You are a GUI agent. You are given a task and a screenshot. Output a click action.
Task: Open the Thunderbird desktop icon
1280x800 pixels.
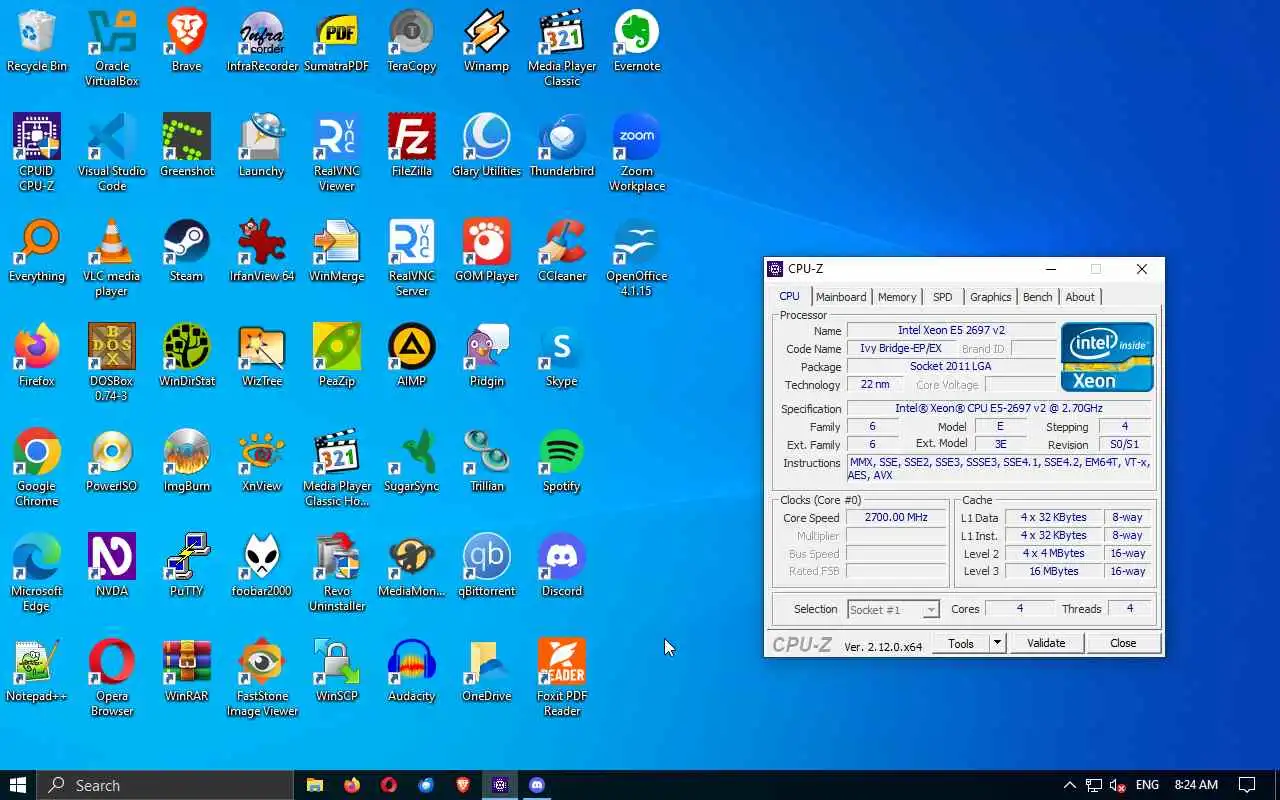coord(562,145)
